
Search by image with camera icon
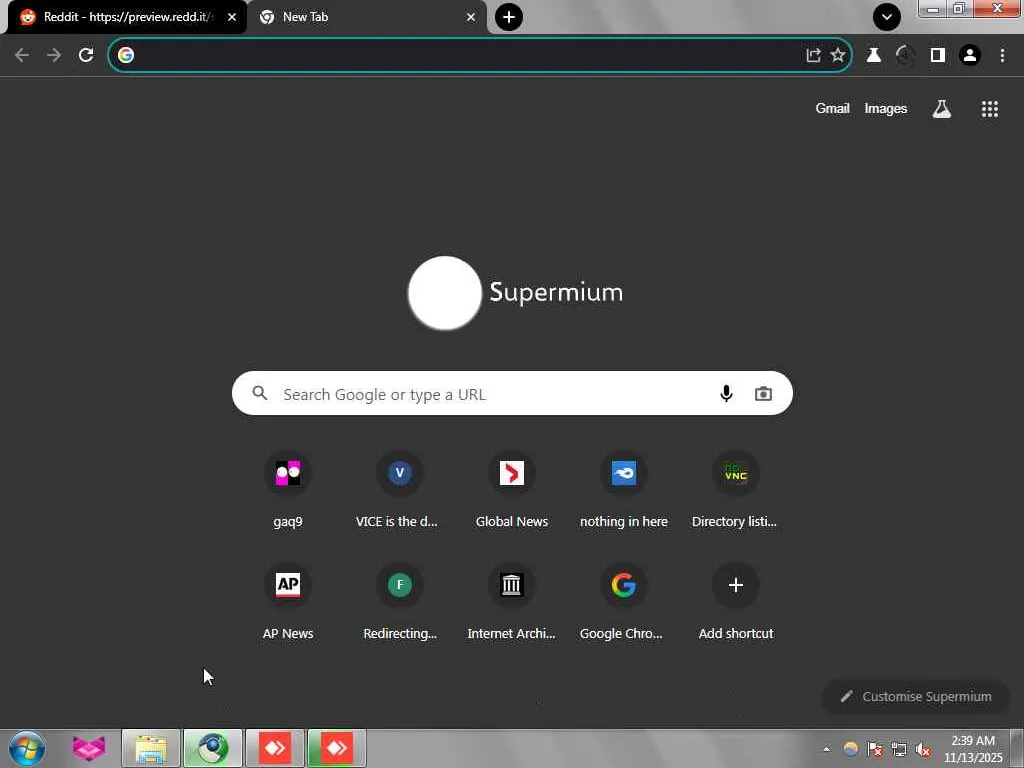click(763, 394)
